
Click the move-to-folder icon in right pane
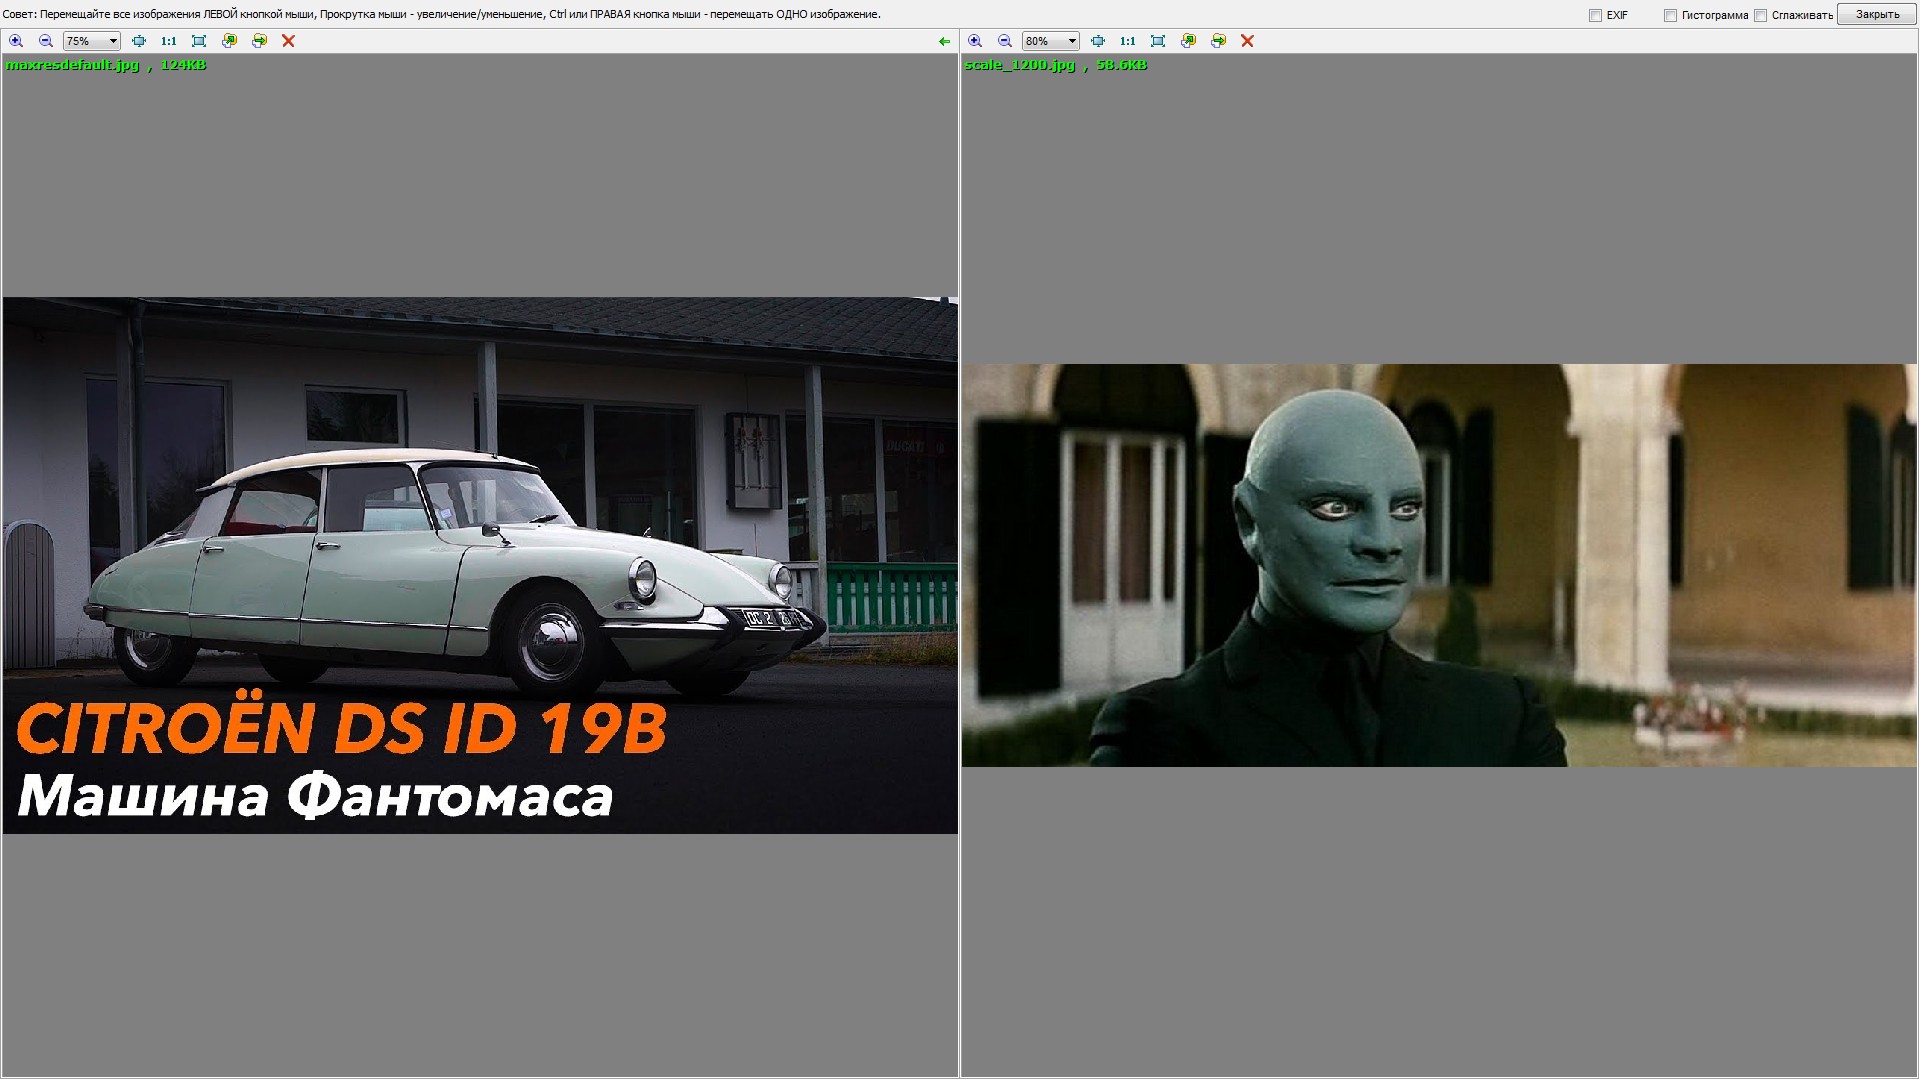click(1218, 41)
